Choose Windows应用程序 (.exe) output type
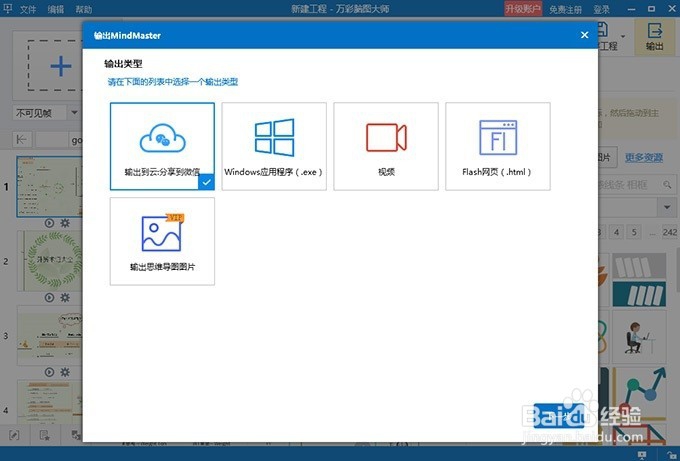680x461 pixels. point(274,146)
